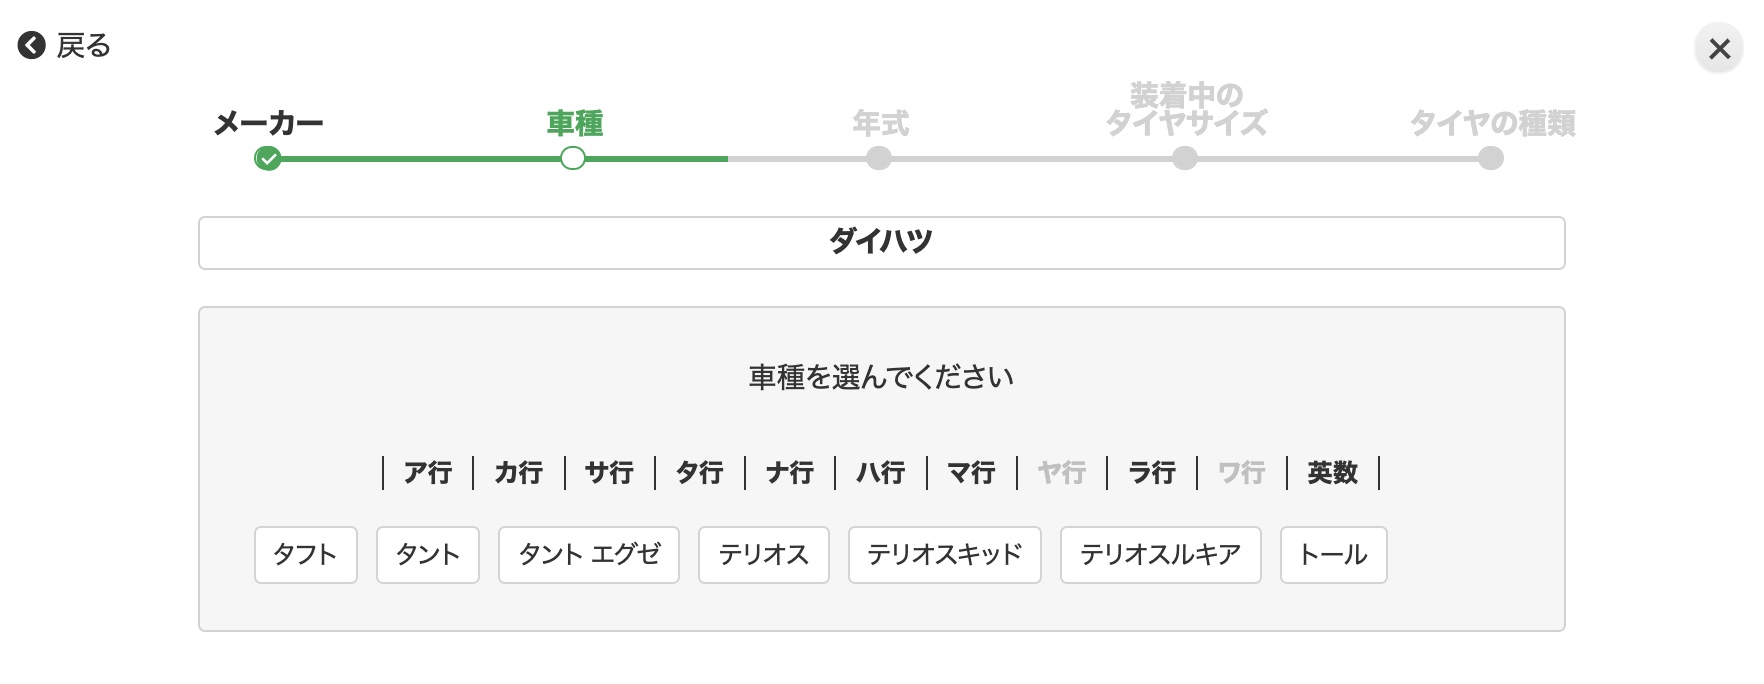Viewport: 1764px width, 684px height.
Task: Click the 装着中のタイヤサイズ step dot
Action: [x=1185, y=159]
